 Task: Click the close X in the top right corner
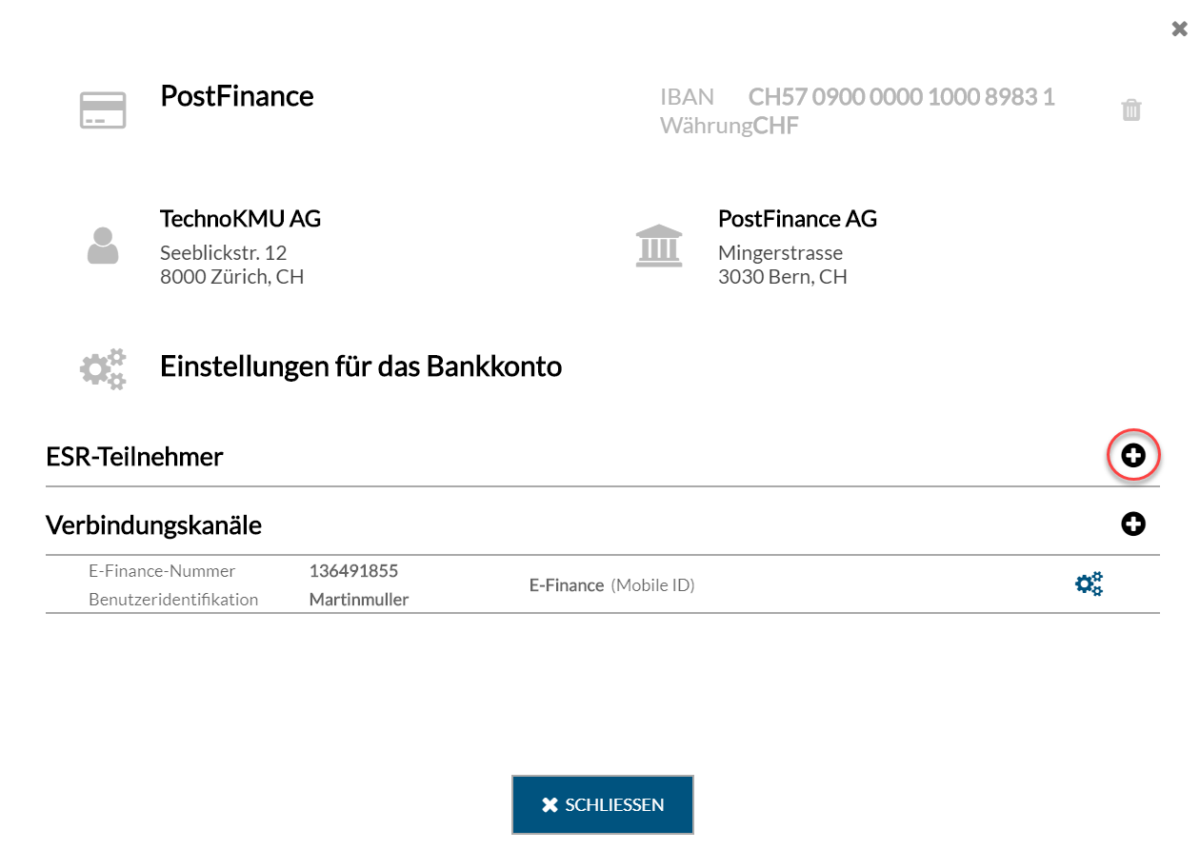pos(1179,29)
